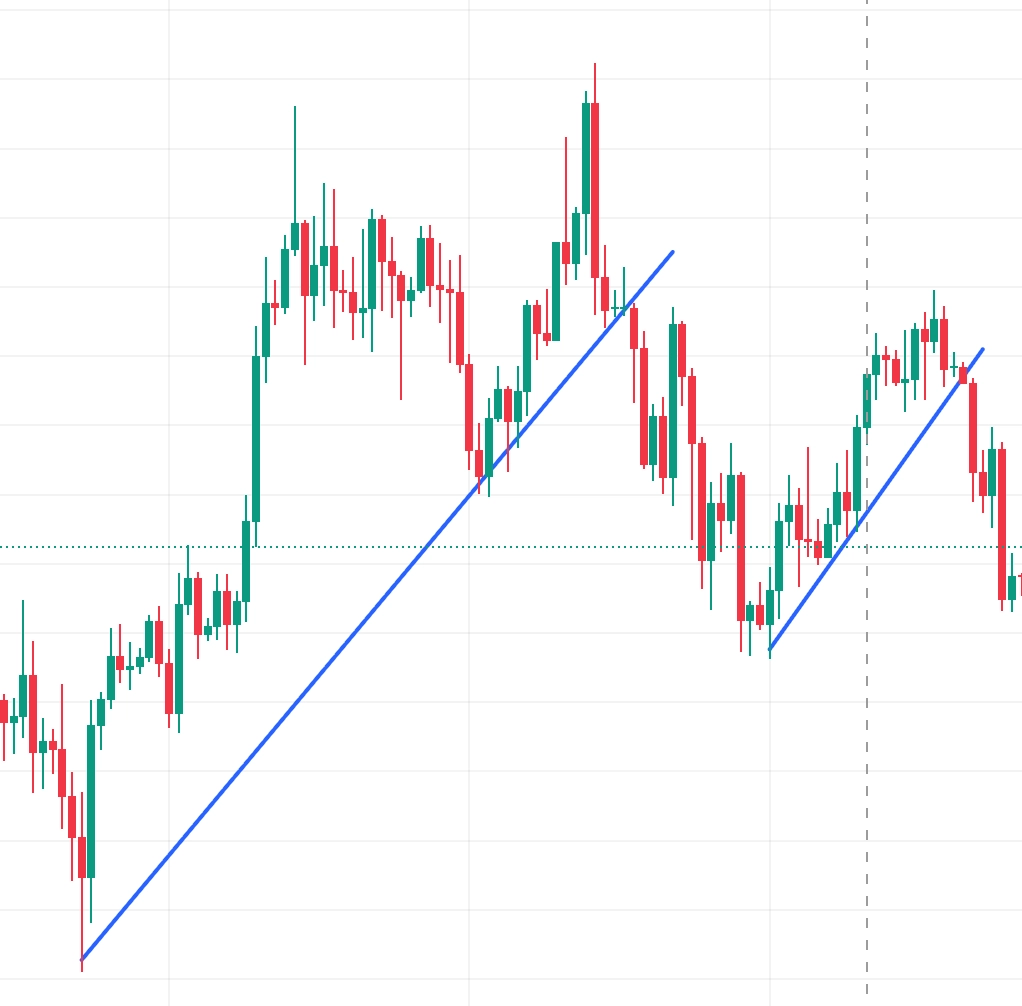
Task: Click the tall red candle at chart peak
Action: click(x=595, y=190)
